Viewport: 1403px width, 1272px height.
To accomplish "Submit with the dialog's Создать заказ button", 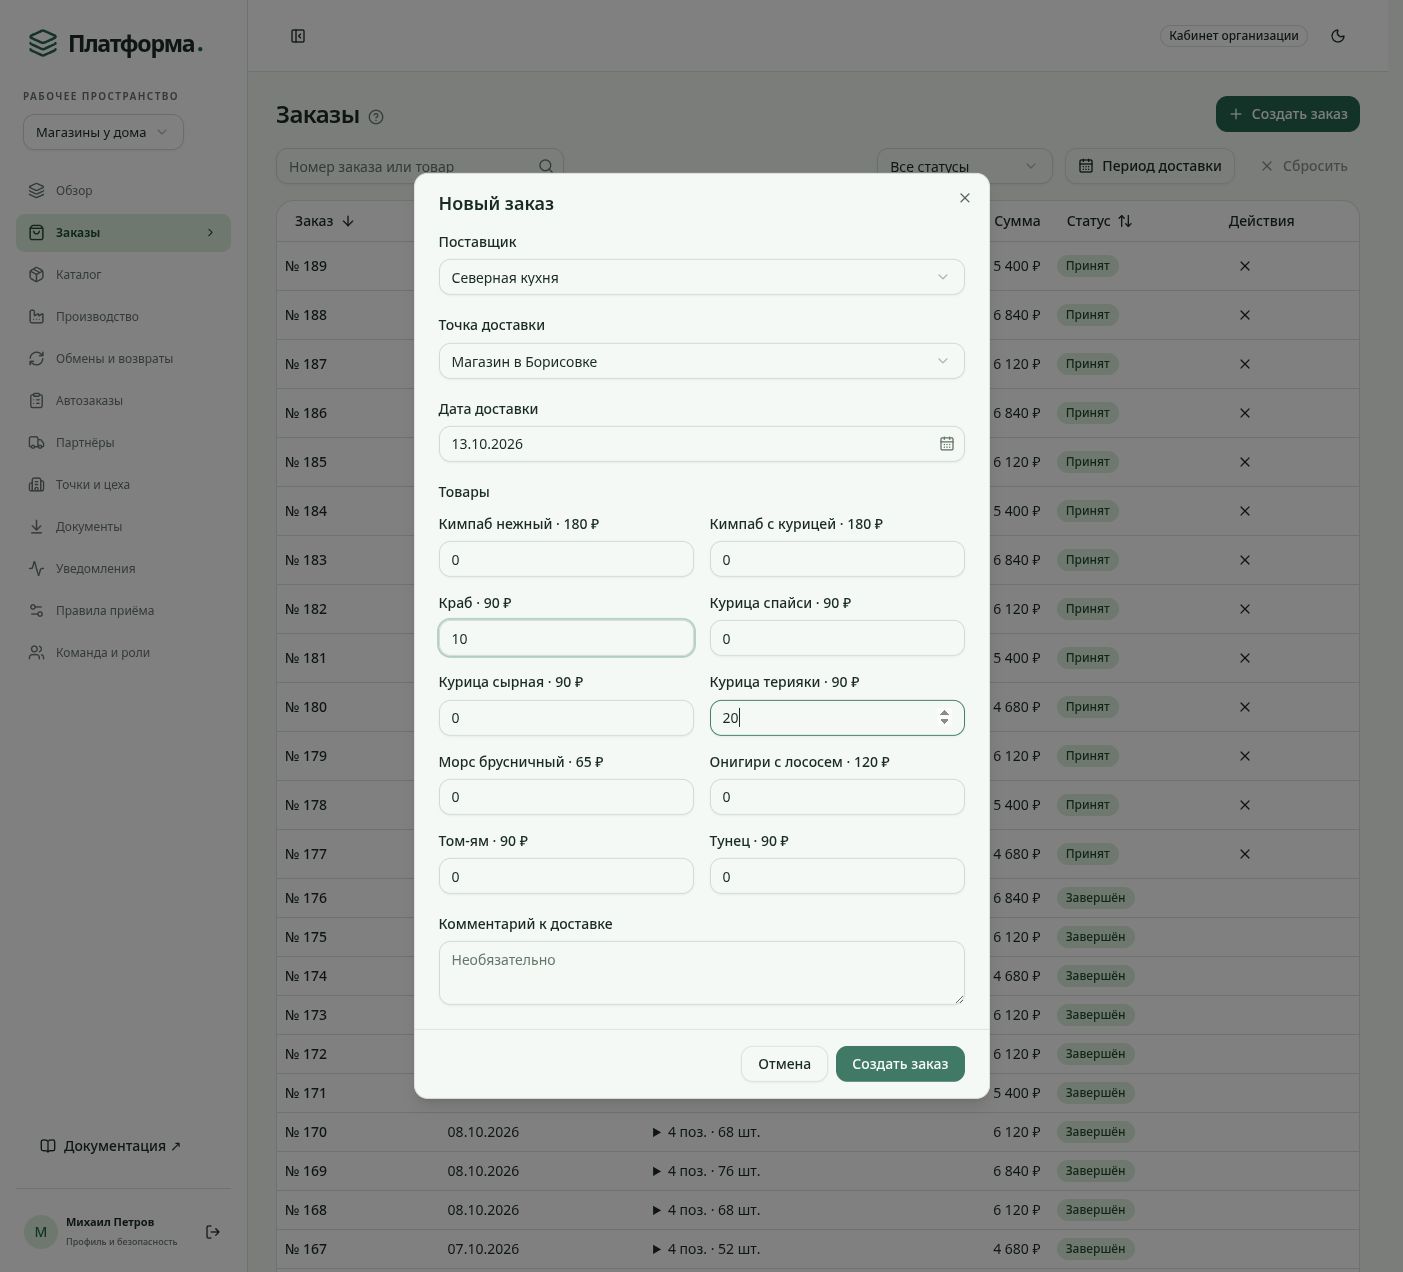I will click(x=900, y=1064).
